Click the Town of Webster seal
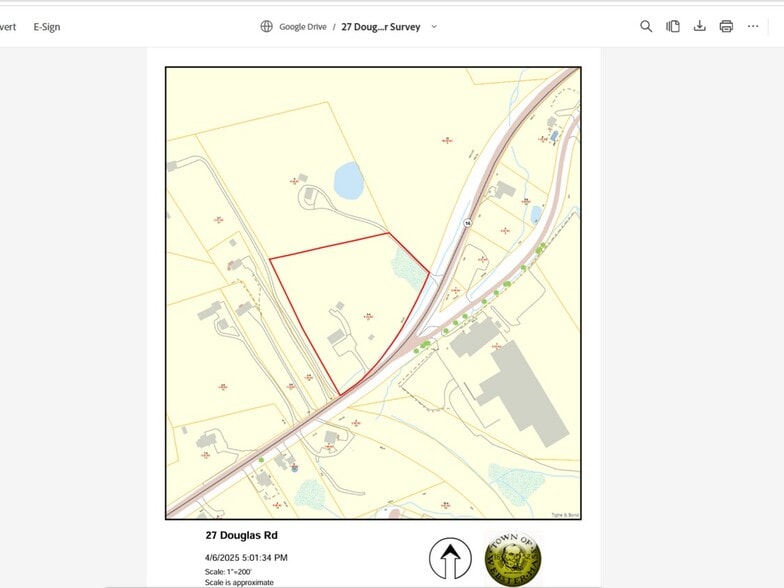Screen dimensions: 784x588 (513, 557)
